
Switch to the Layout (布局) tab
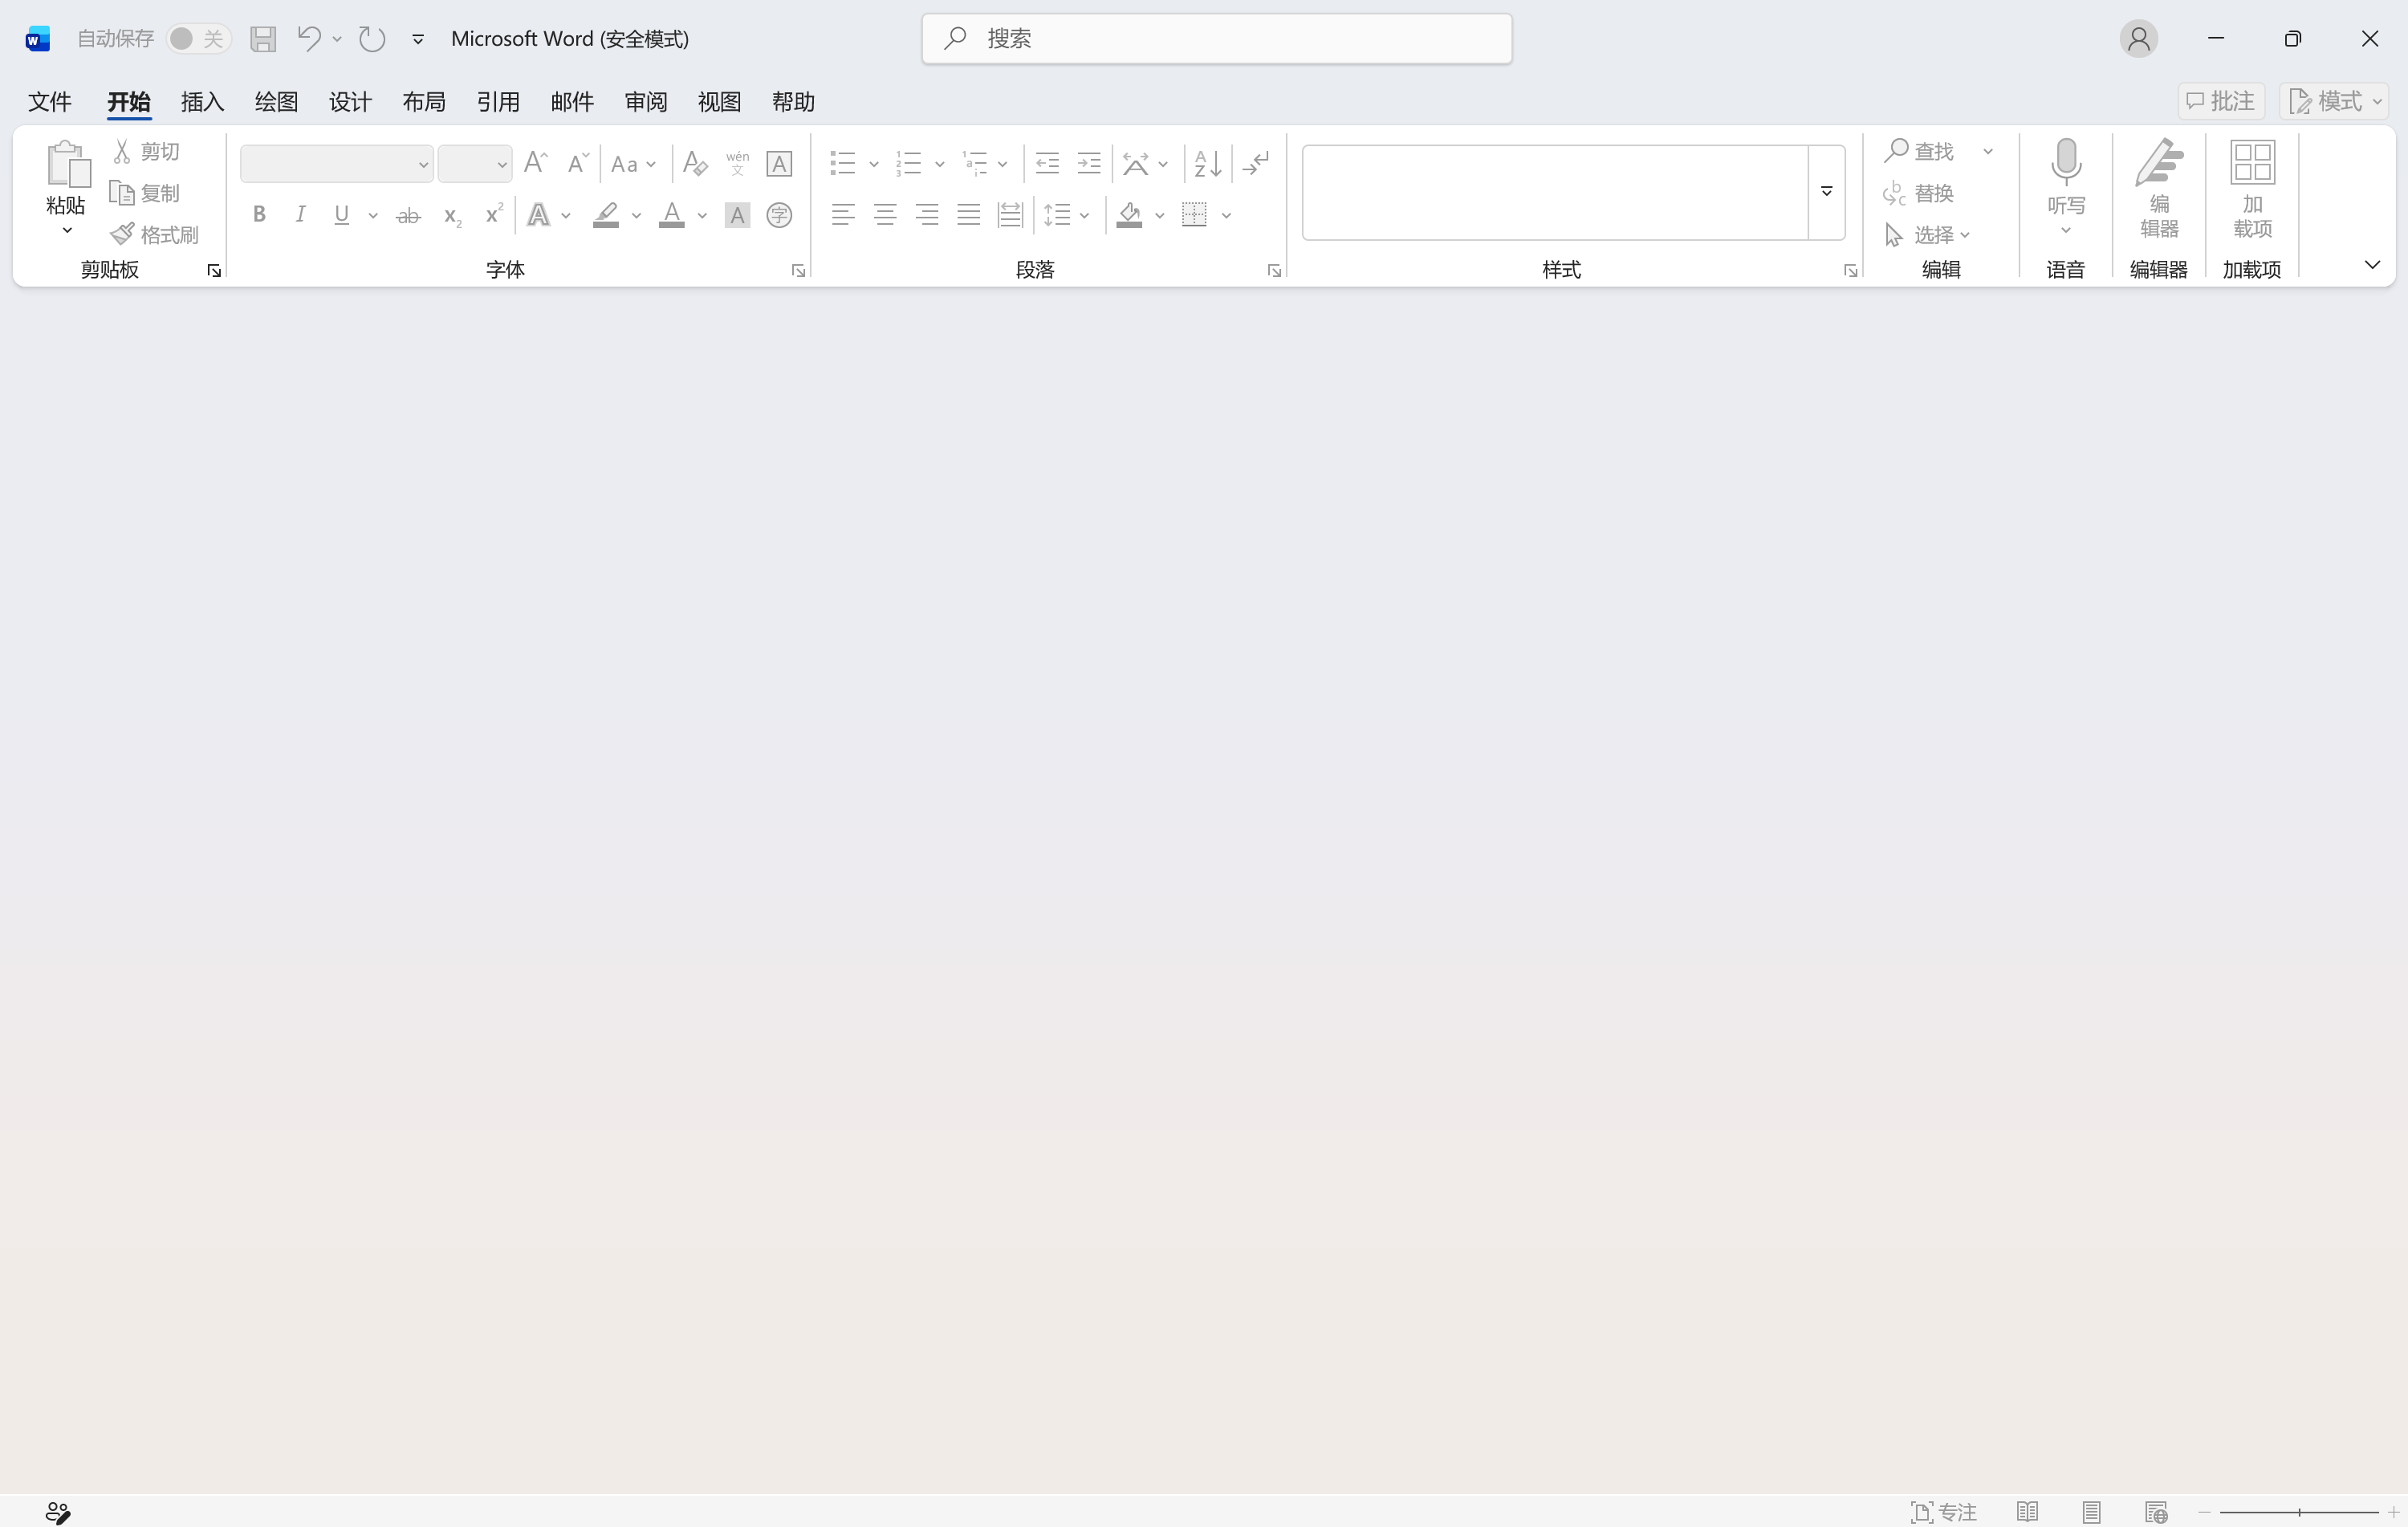(x=424, y=101)
